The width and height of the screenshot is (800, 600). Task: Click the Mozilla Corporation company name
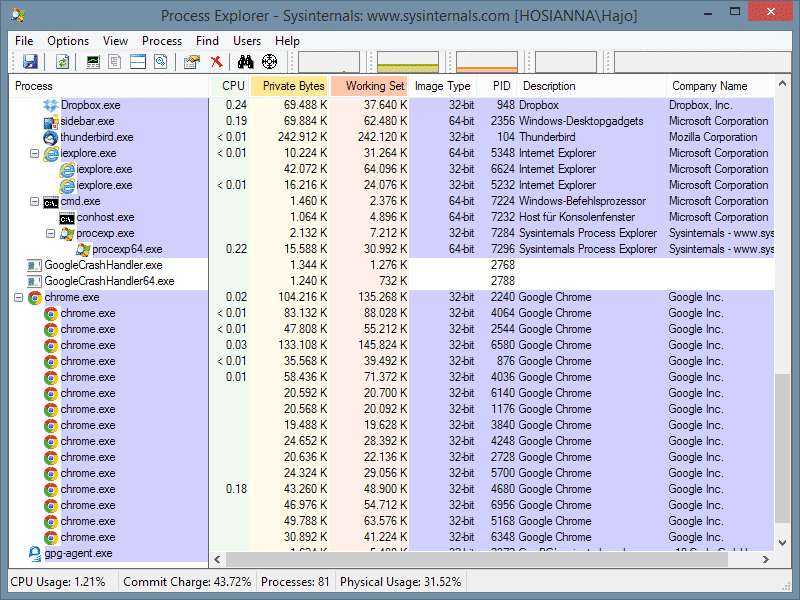[x=713, y=137]
